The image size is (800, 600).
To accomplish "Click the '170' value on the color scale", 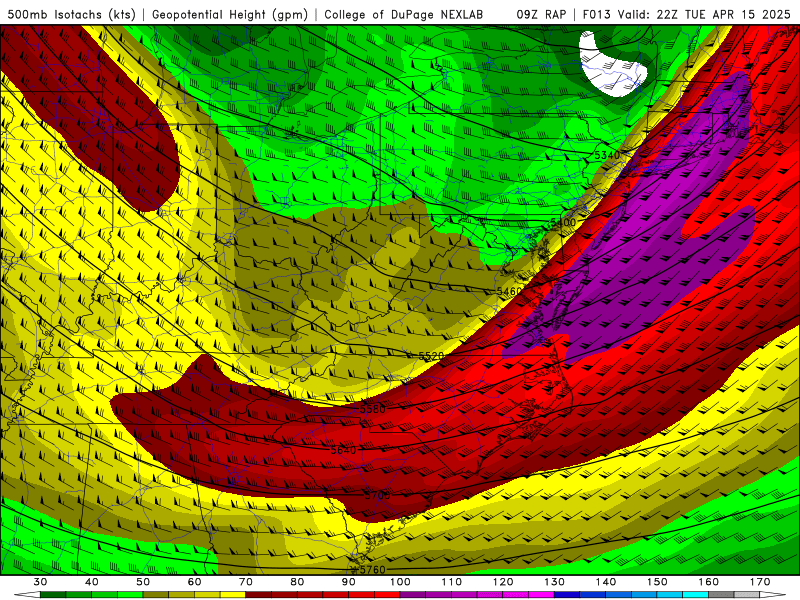I will pyautogui.click(x=760, y=582).
